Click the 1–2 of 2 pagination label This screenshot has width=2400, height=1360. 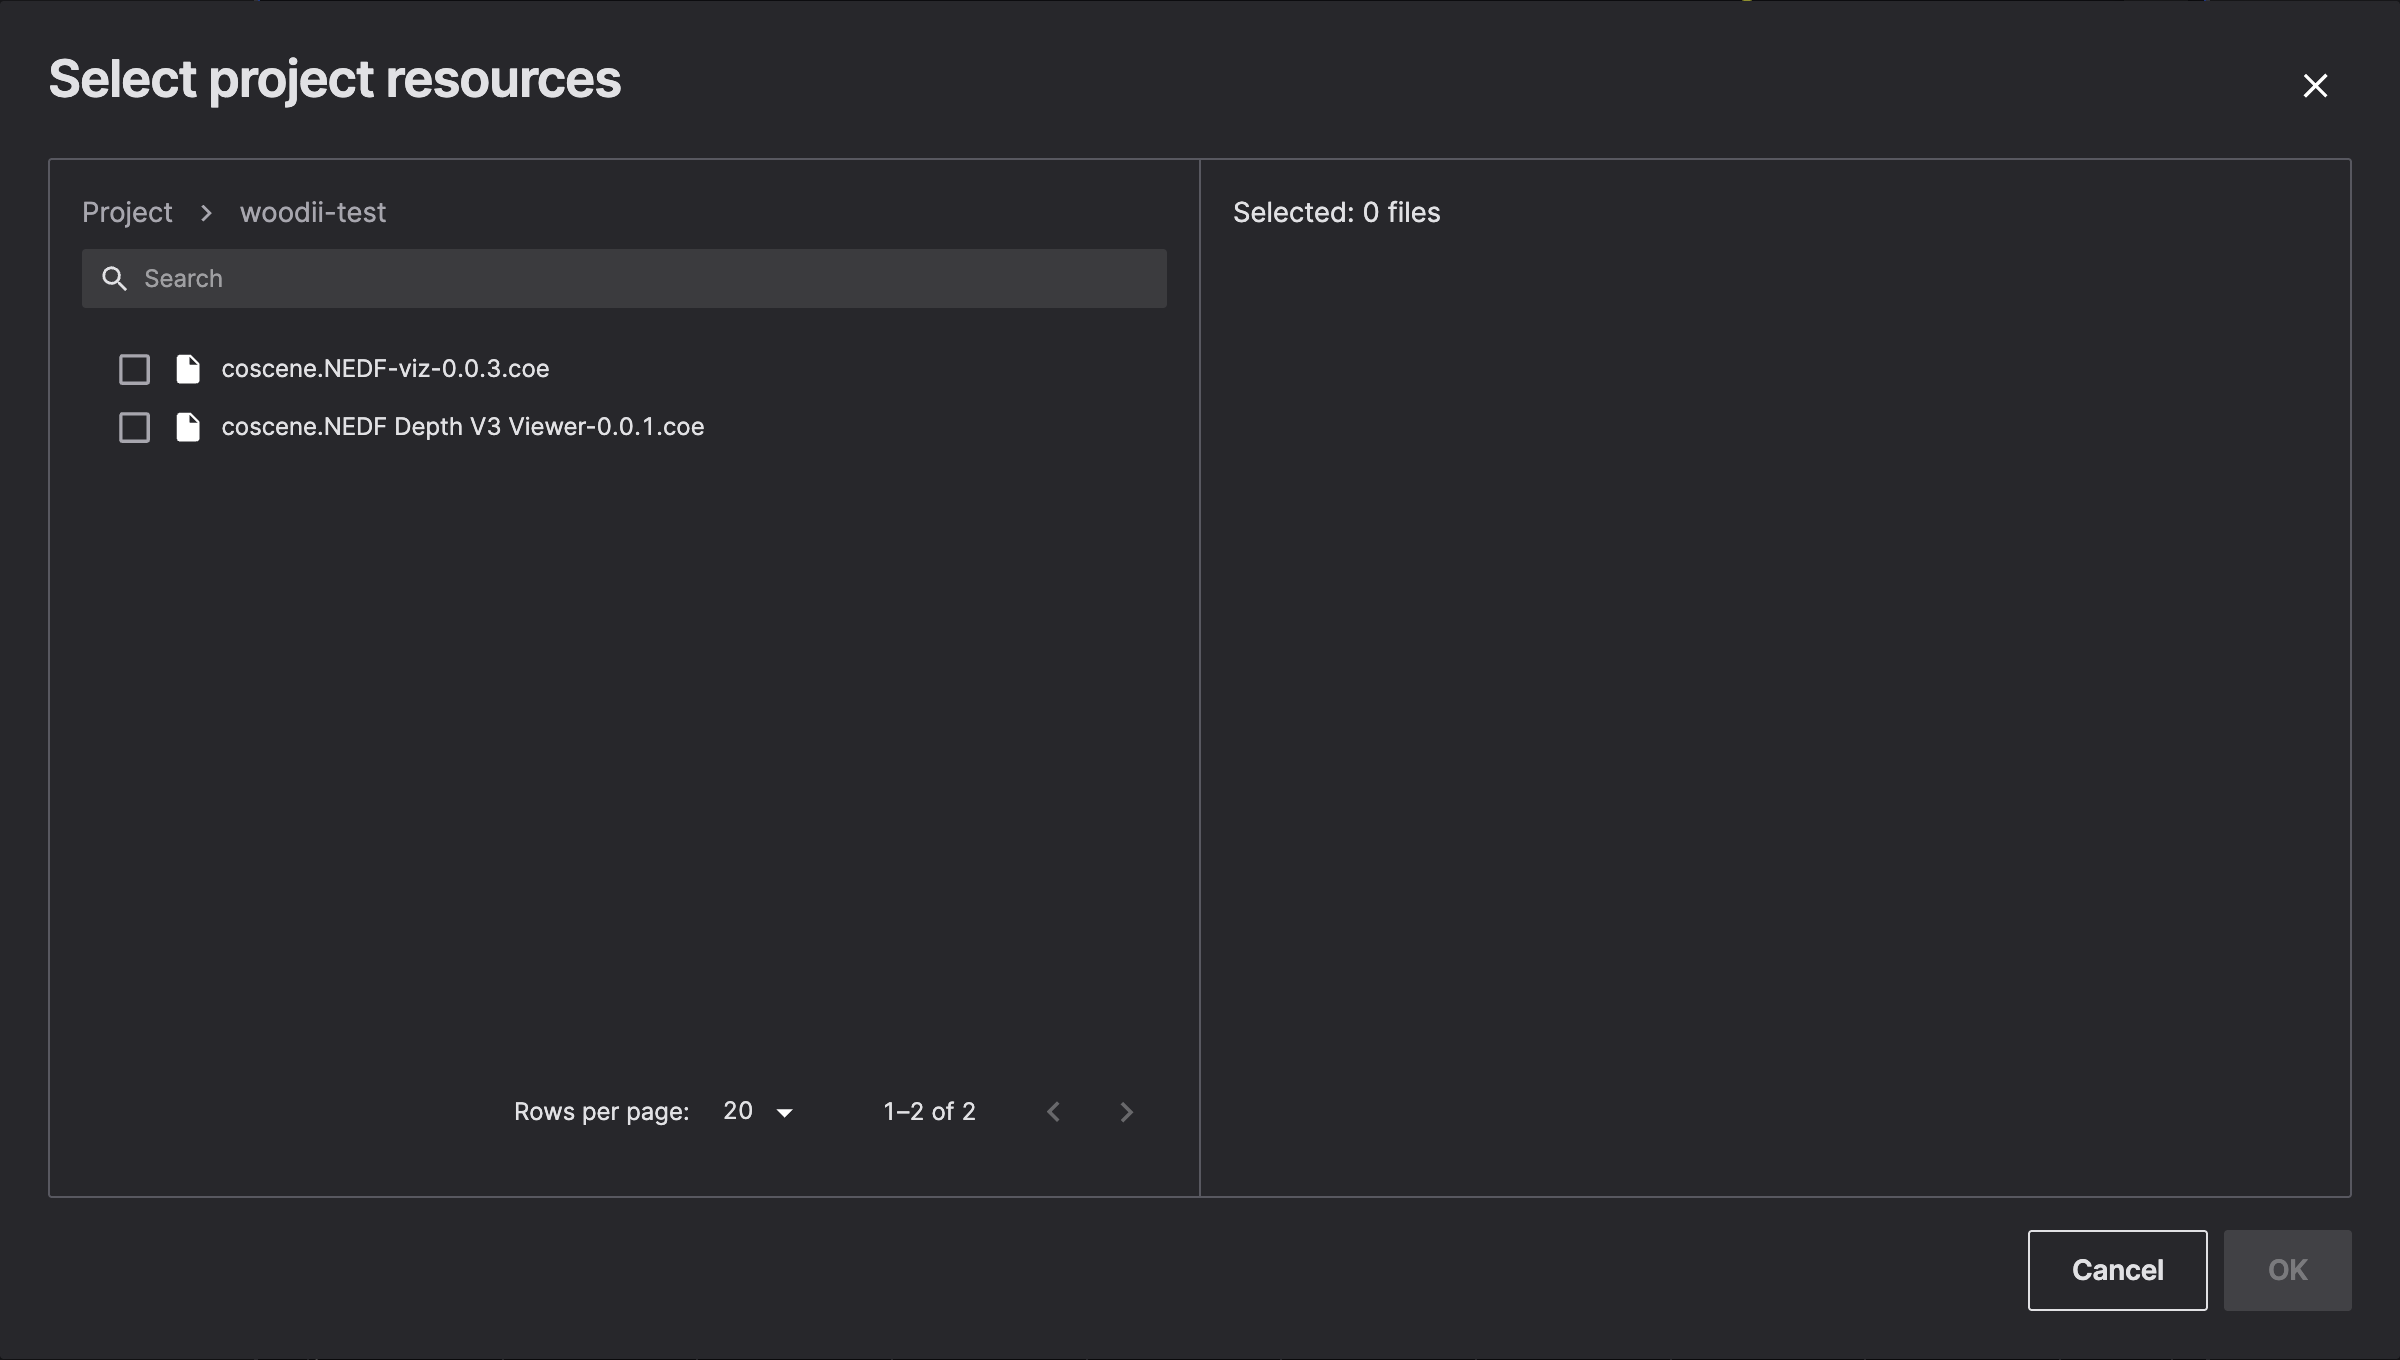[x=929, y=1111]
